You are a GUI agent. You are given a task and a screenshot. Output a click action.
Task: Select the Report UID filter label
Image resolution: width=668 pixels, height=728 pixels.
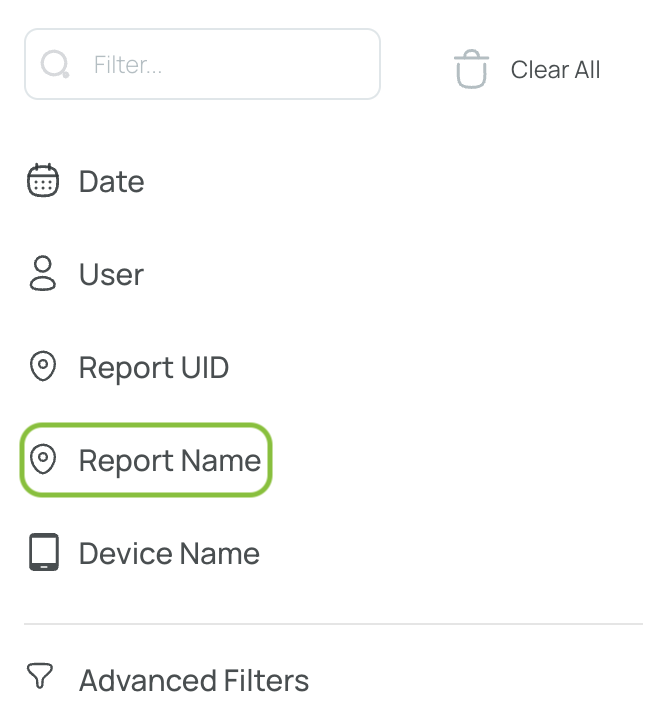point(154,368)
